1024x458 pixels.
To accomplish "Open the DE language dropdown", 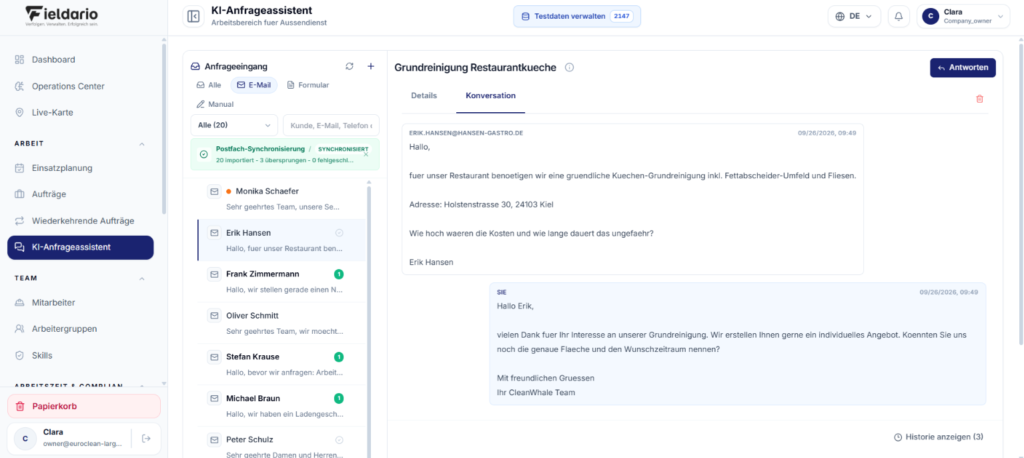I will [854, 16].
